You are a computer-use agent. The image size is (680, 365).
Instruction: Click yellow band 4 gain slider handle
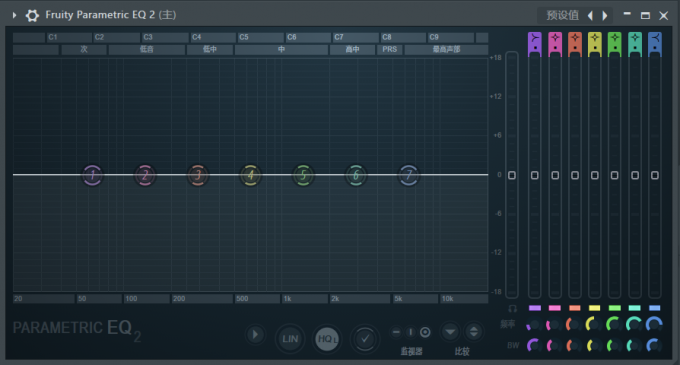[595, 175]
